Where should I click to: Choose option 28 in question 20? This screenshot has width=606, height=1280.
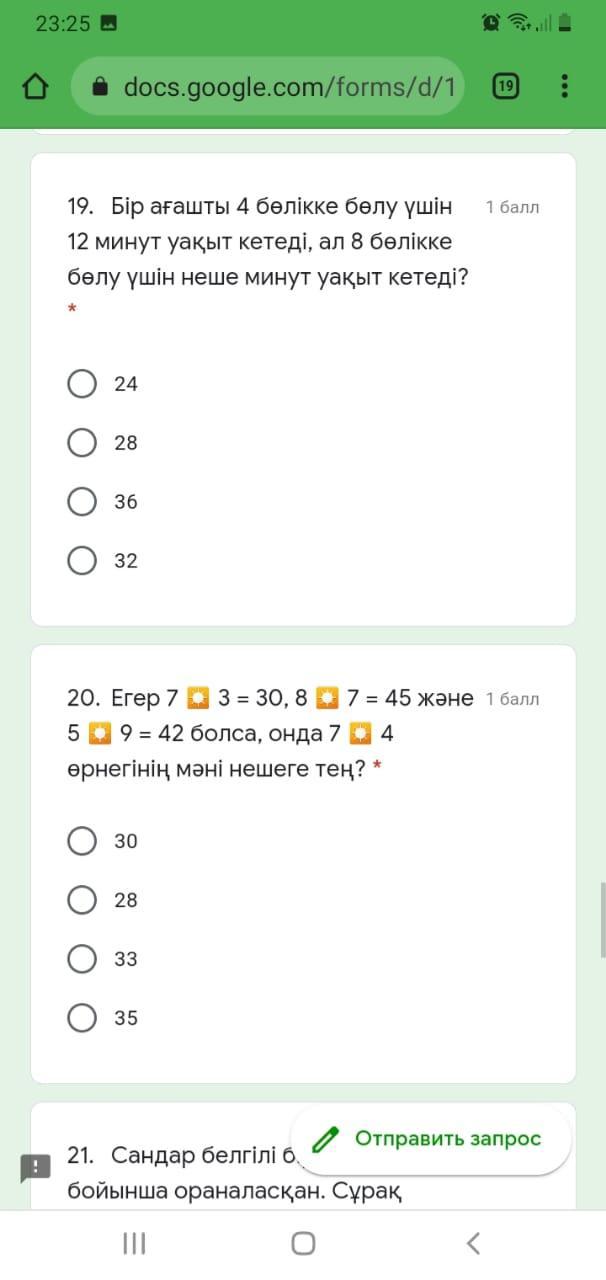(82, 900)
